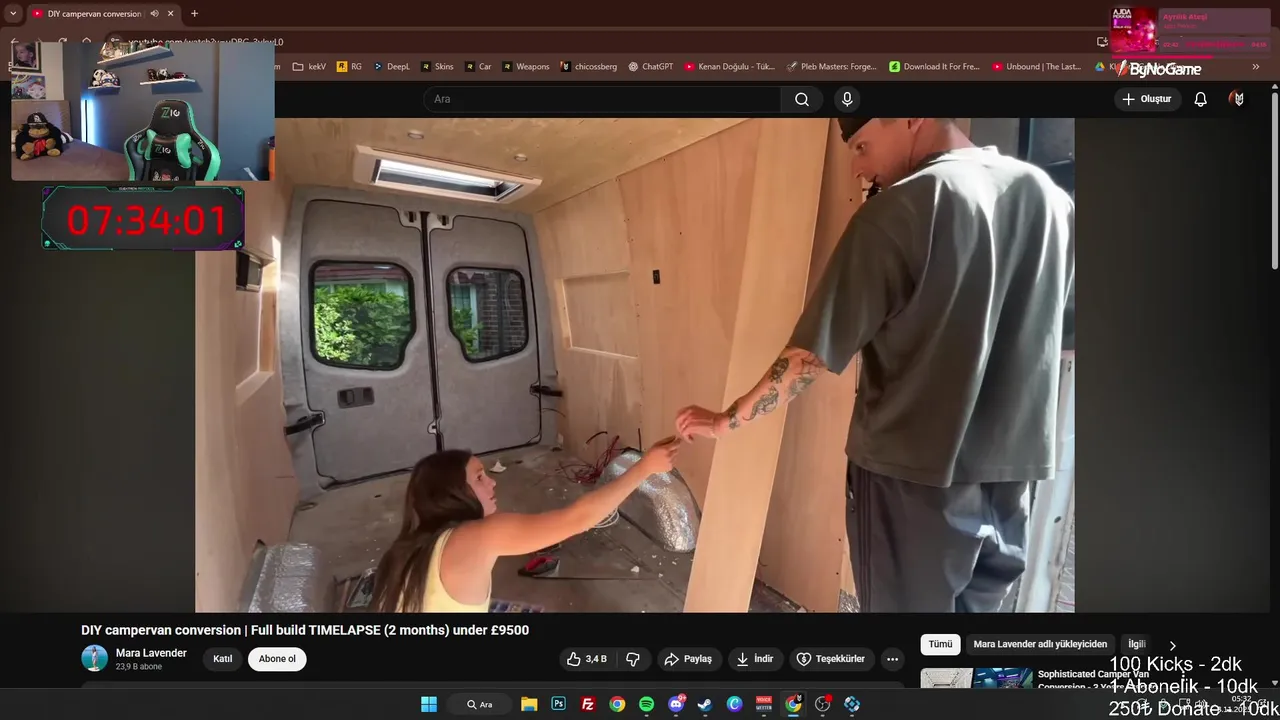This screenshot has width=1280, height=720.
Task: Open Spotify from taskbar
Action: (x=646, y=704)
